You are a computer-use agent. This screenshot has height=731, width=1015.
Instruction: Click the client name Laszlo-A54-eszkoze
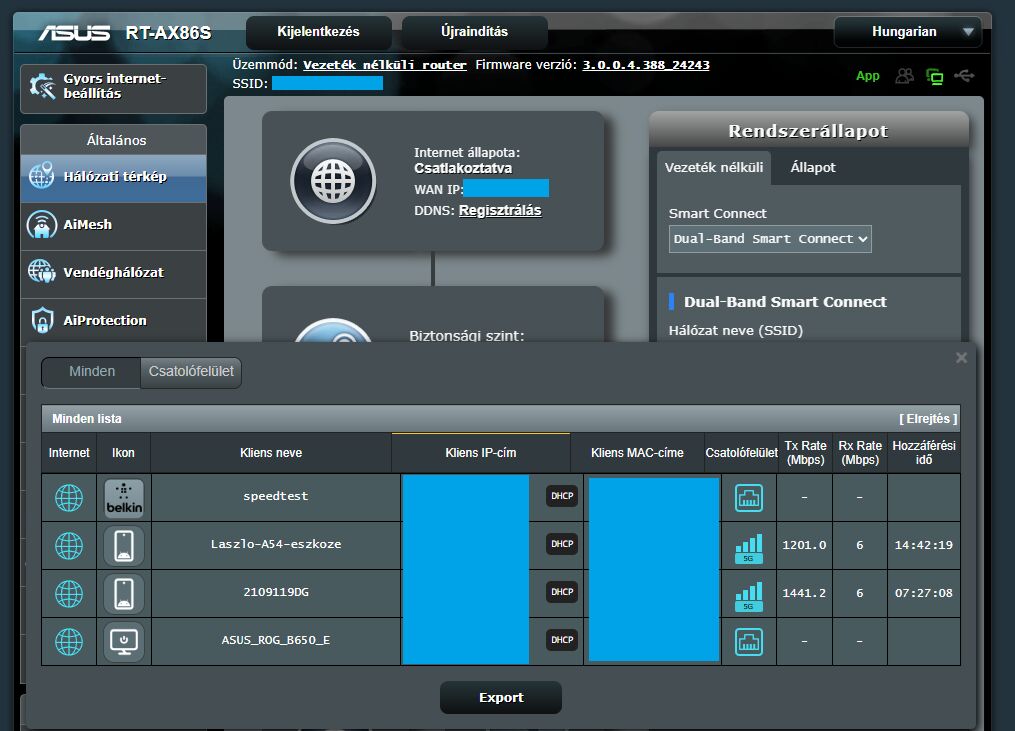point(276,544)
